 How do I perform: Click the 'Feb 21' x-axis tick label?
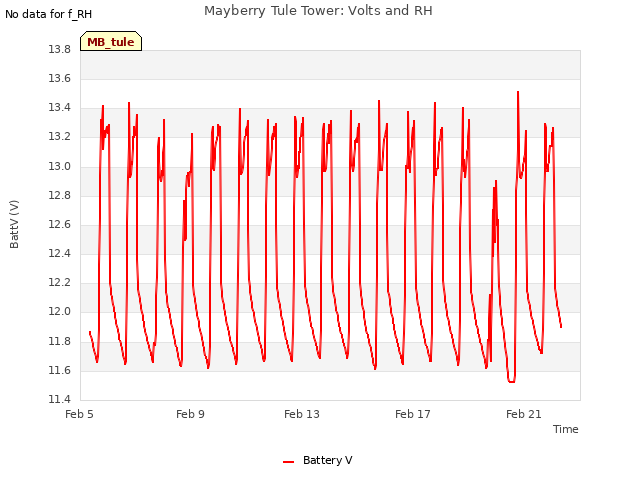(524, 414)
